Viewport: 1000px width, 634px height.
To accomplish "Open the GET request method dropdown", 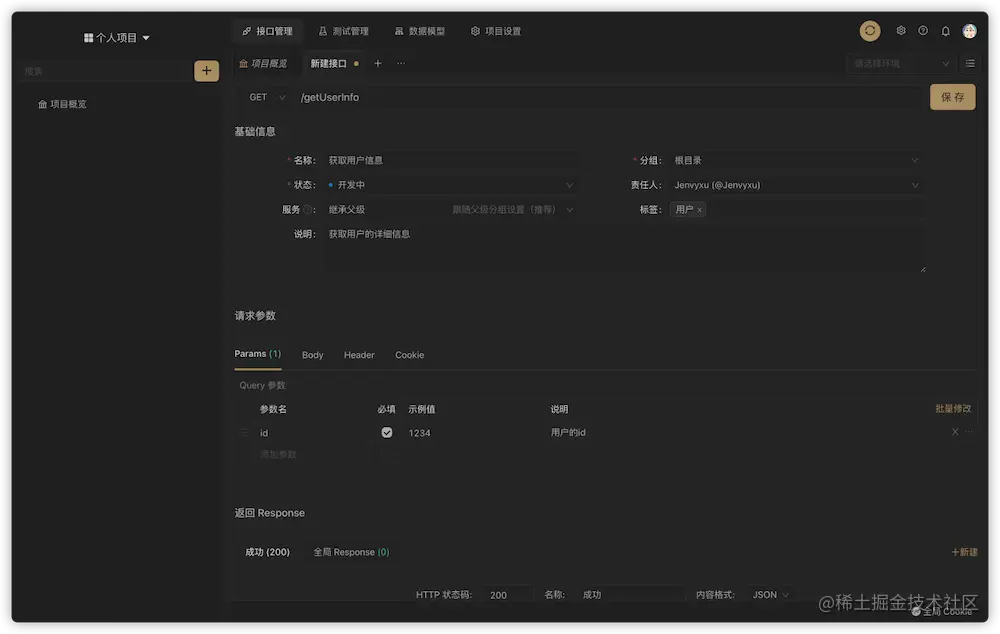I will pos(264,97).
